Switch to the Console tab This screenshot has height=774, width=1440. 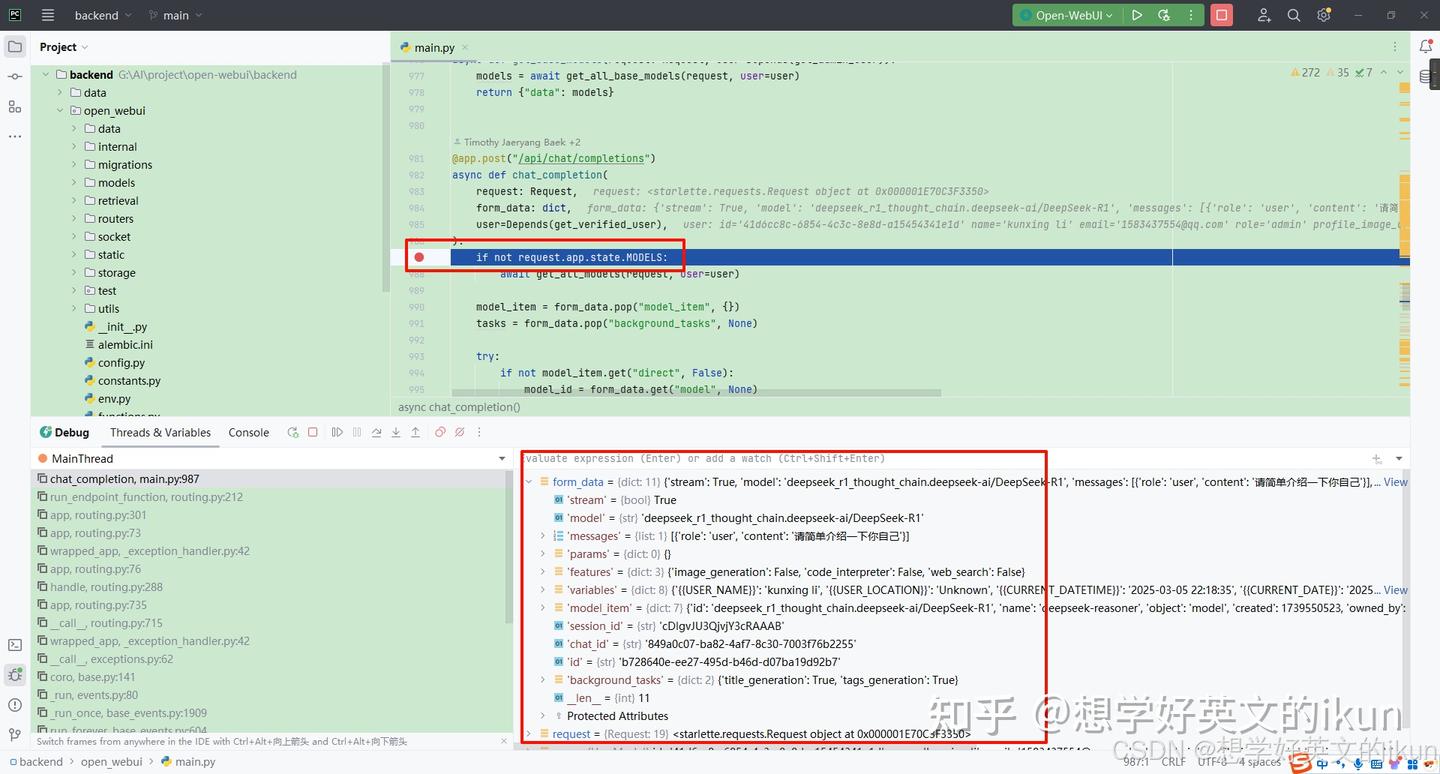click(x=248, y=432)
